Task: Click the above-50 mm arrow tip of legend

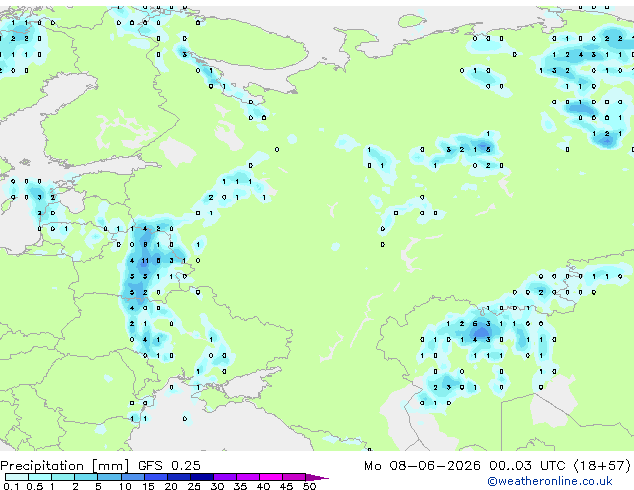Action: [317, 477]
